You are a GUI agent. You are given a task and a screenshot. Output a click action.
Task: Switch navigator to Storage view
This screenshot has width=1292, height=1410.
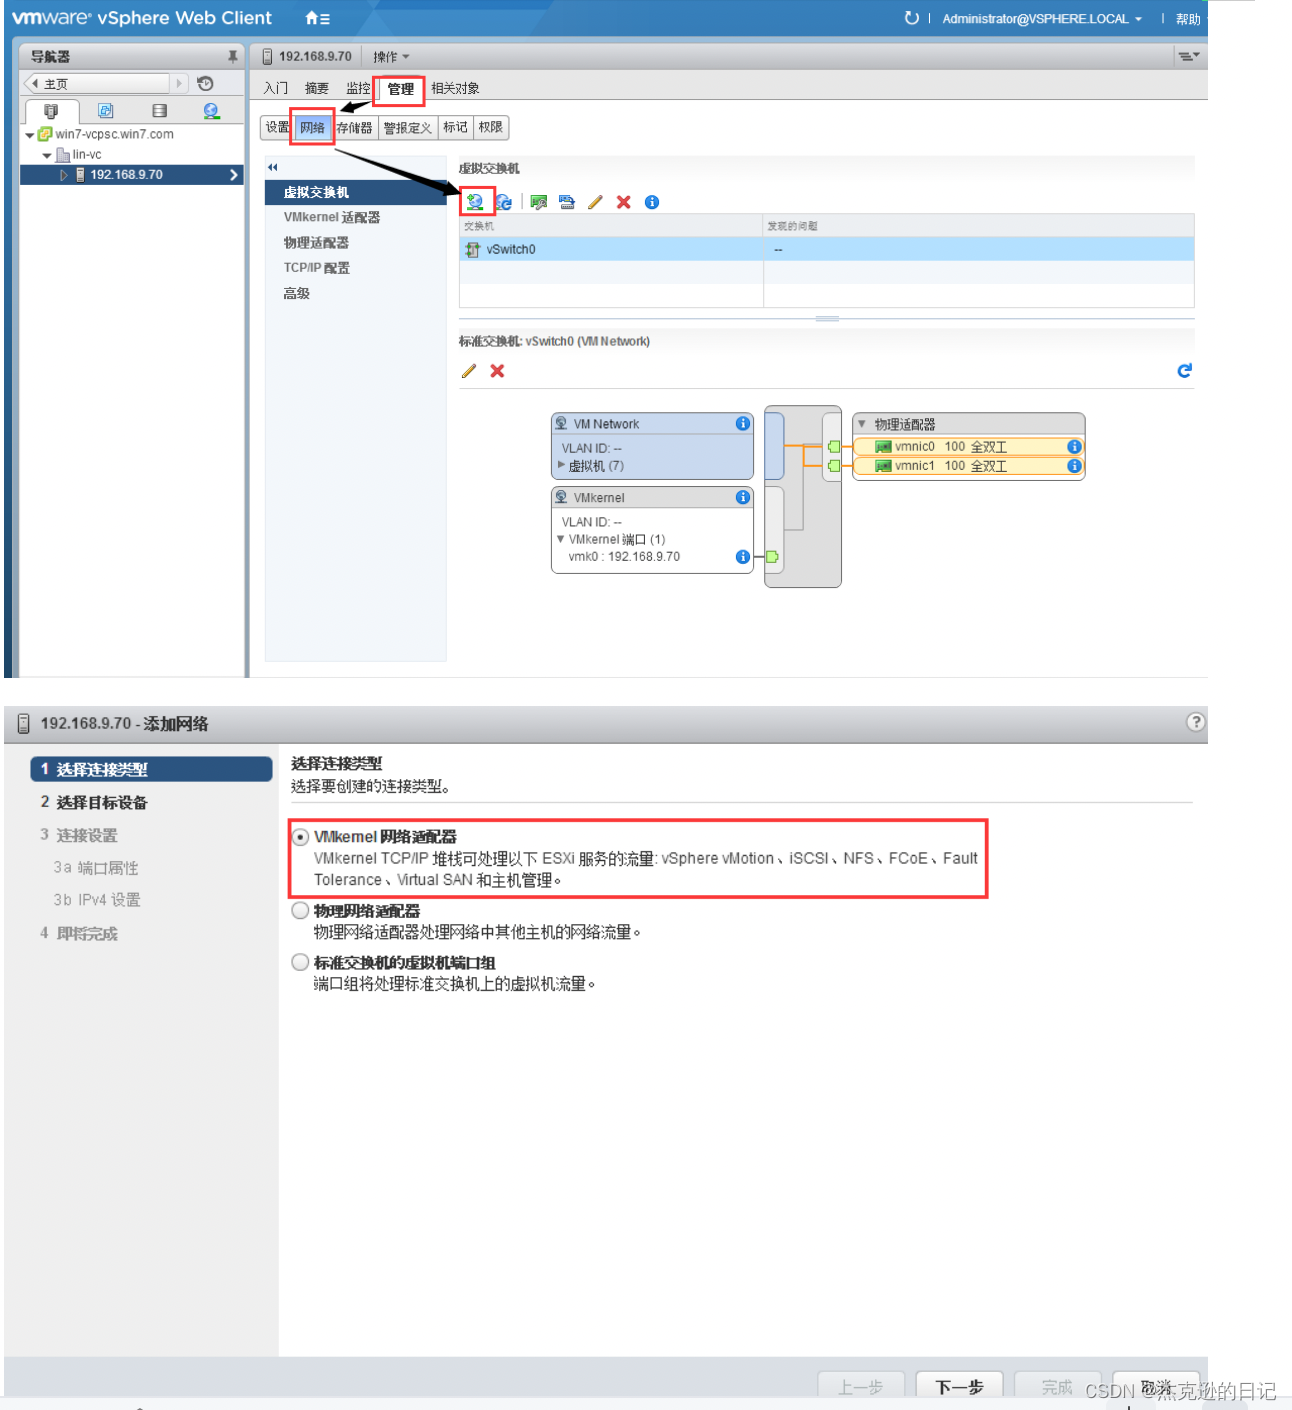point(159,110)
